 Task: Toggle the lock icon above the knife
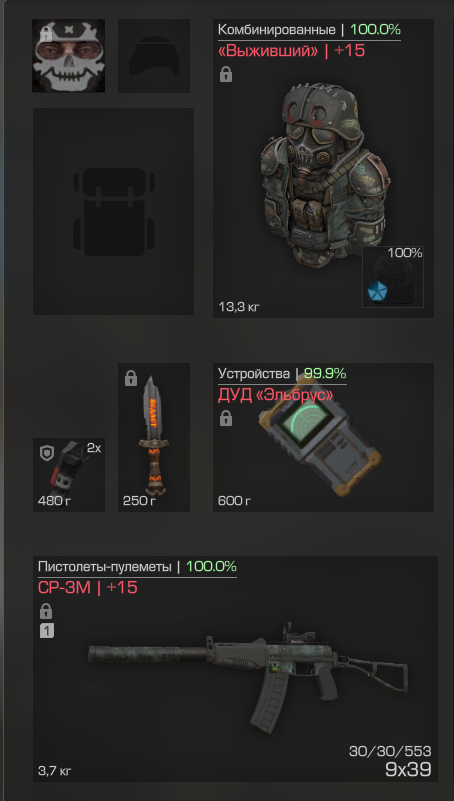pyautogui.click(x=131, y=378)
